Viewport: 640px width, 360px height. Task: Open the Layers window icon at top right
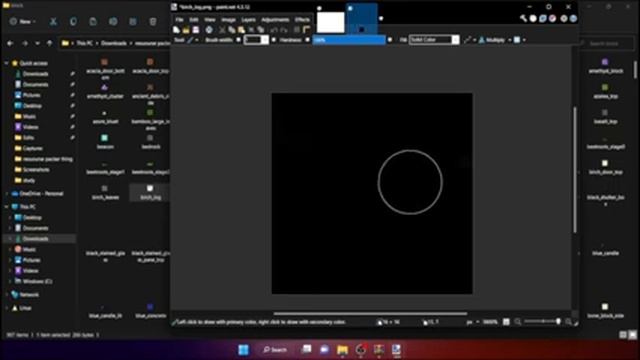pyautogui.click(x=543, y=18)
